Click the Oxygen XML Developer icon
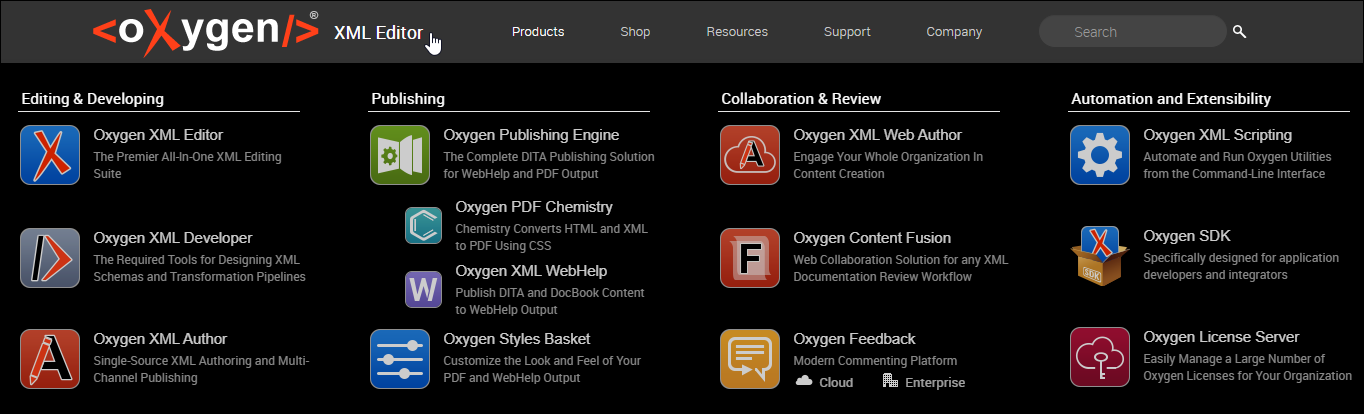Viewport: 1364px width, 414px height. (50, 258)
